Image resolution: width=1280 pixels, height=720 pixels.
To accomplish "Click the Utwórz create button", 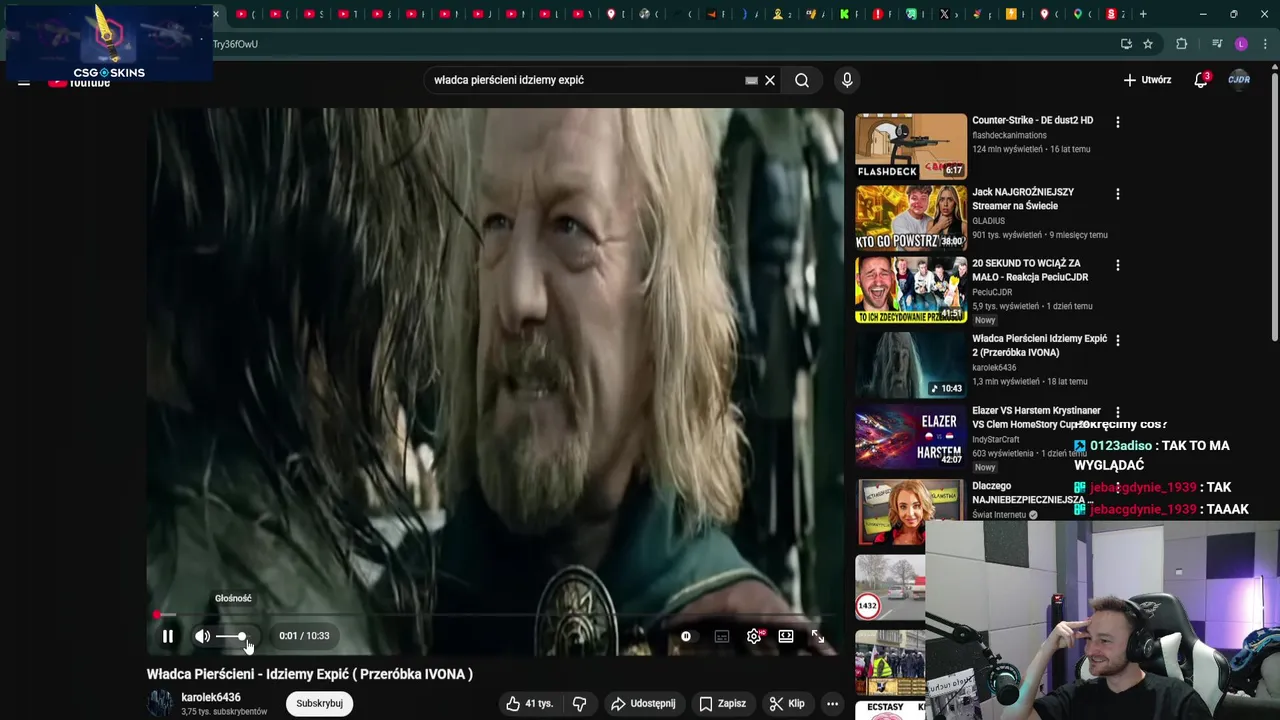I will pyautogui.click(x=1147, y=80).
